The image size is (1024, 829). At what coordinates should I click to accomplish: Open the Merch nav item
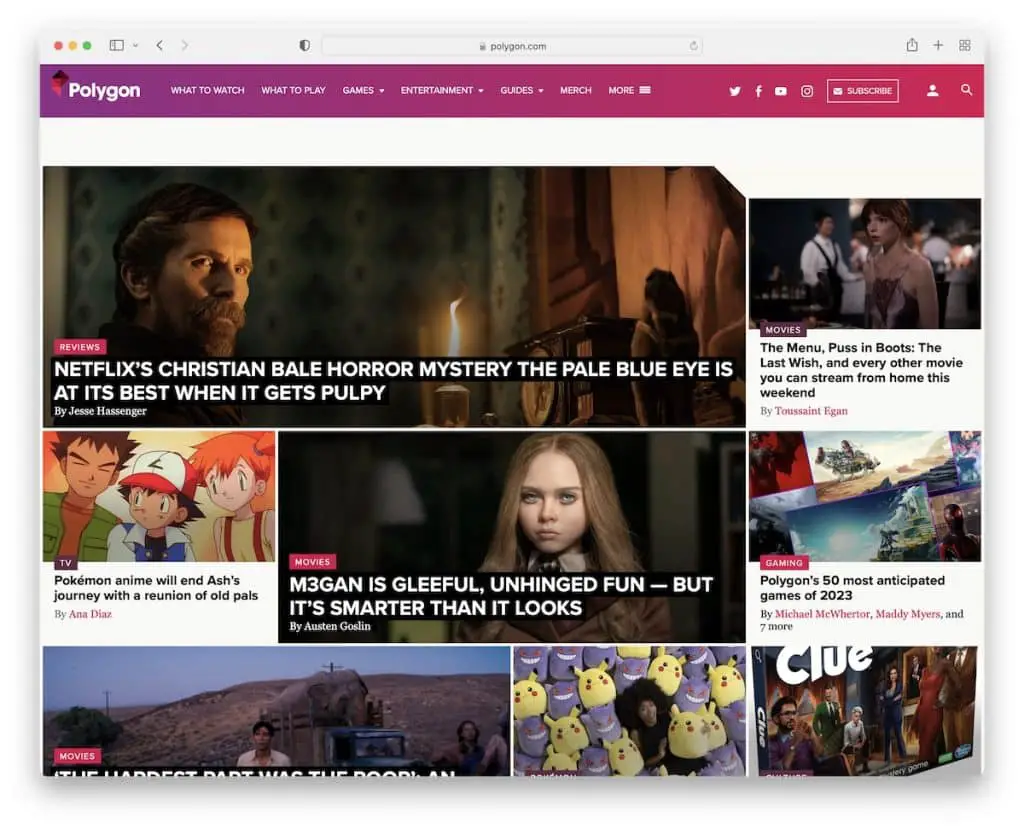tap(575, 91)
